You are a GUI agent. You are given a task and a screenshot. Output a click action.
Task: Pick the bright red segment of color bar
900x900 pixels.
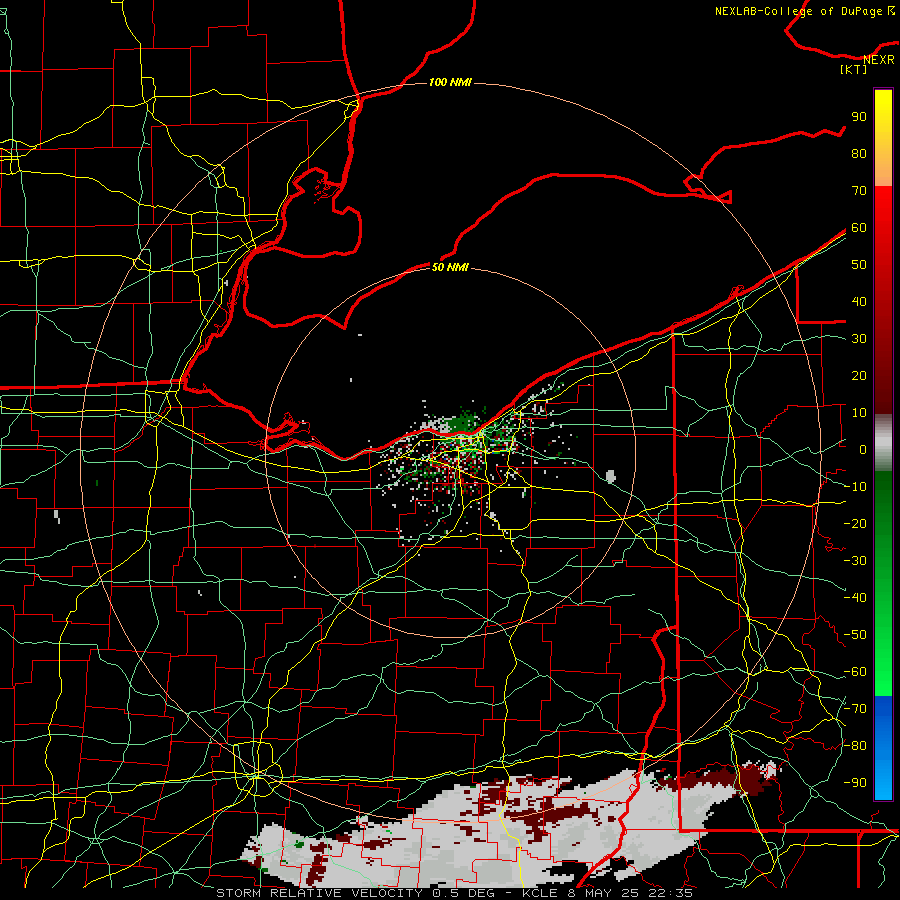(x=883, y=230)
